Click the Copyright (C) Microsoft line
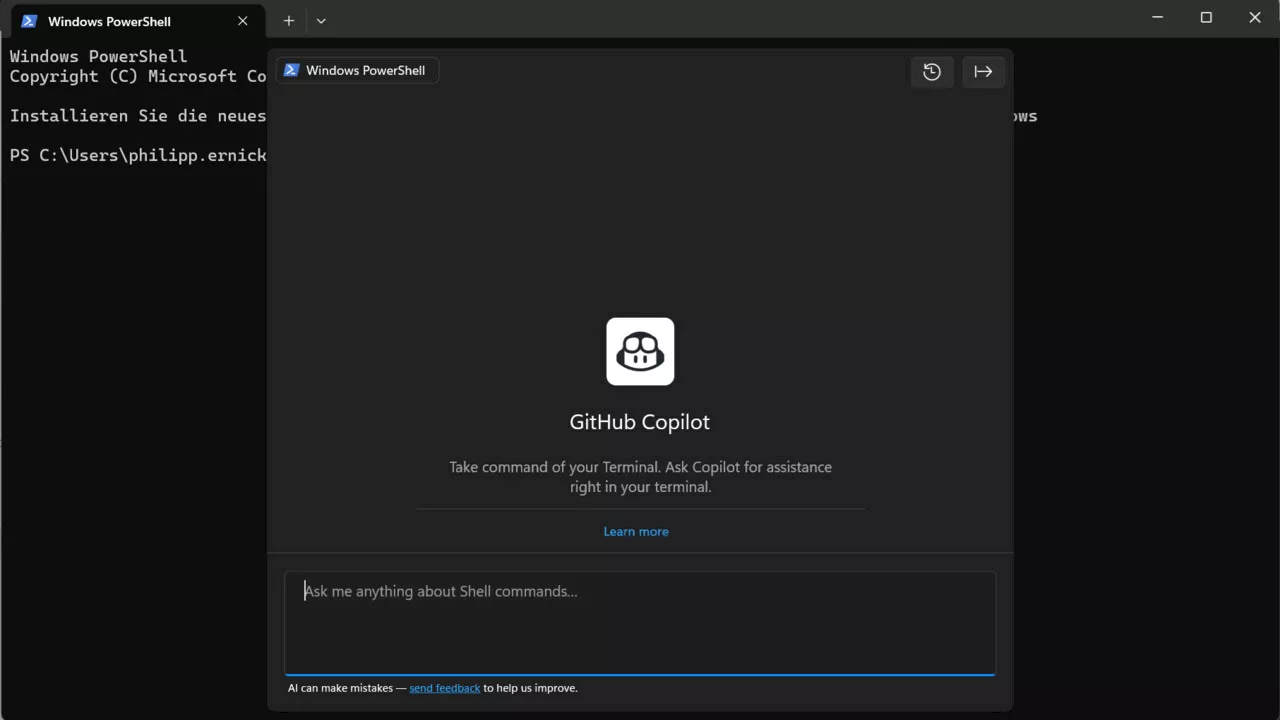The image size is (1280, 720). coord(138,76)
